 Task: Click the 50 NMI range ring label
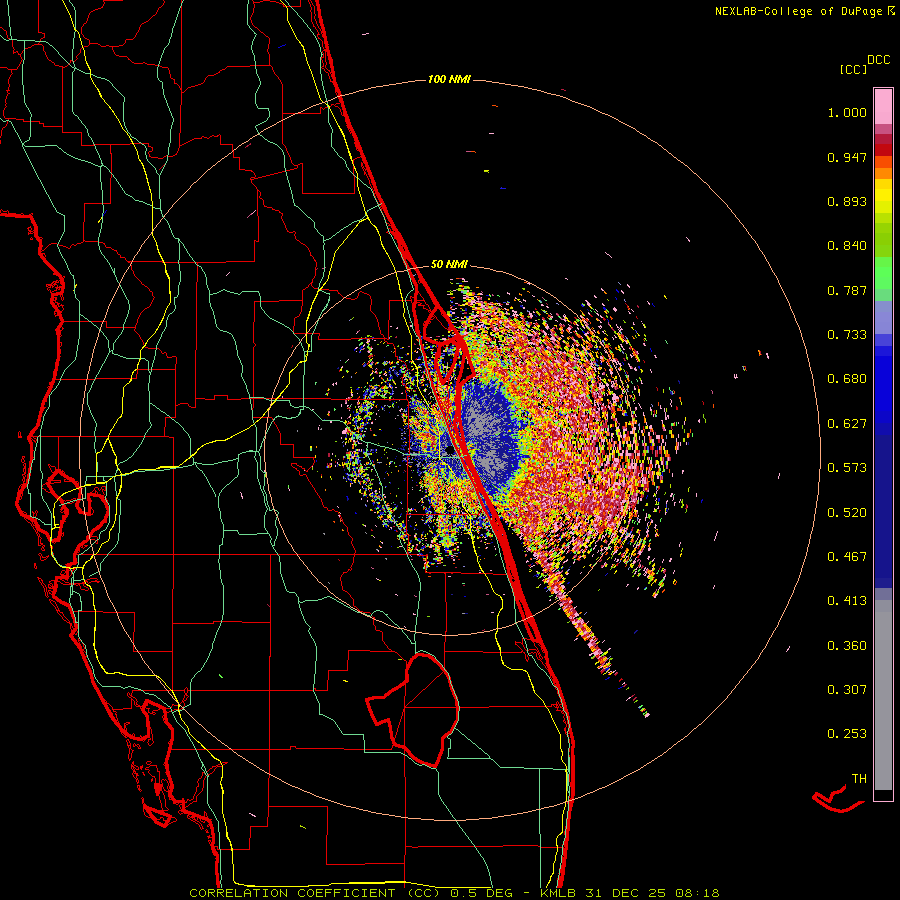449,265
